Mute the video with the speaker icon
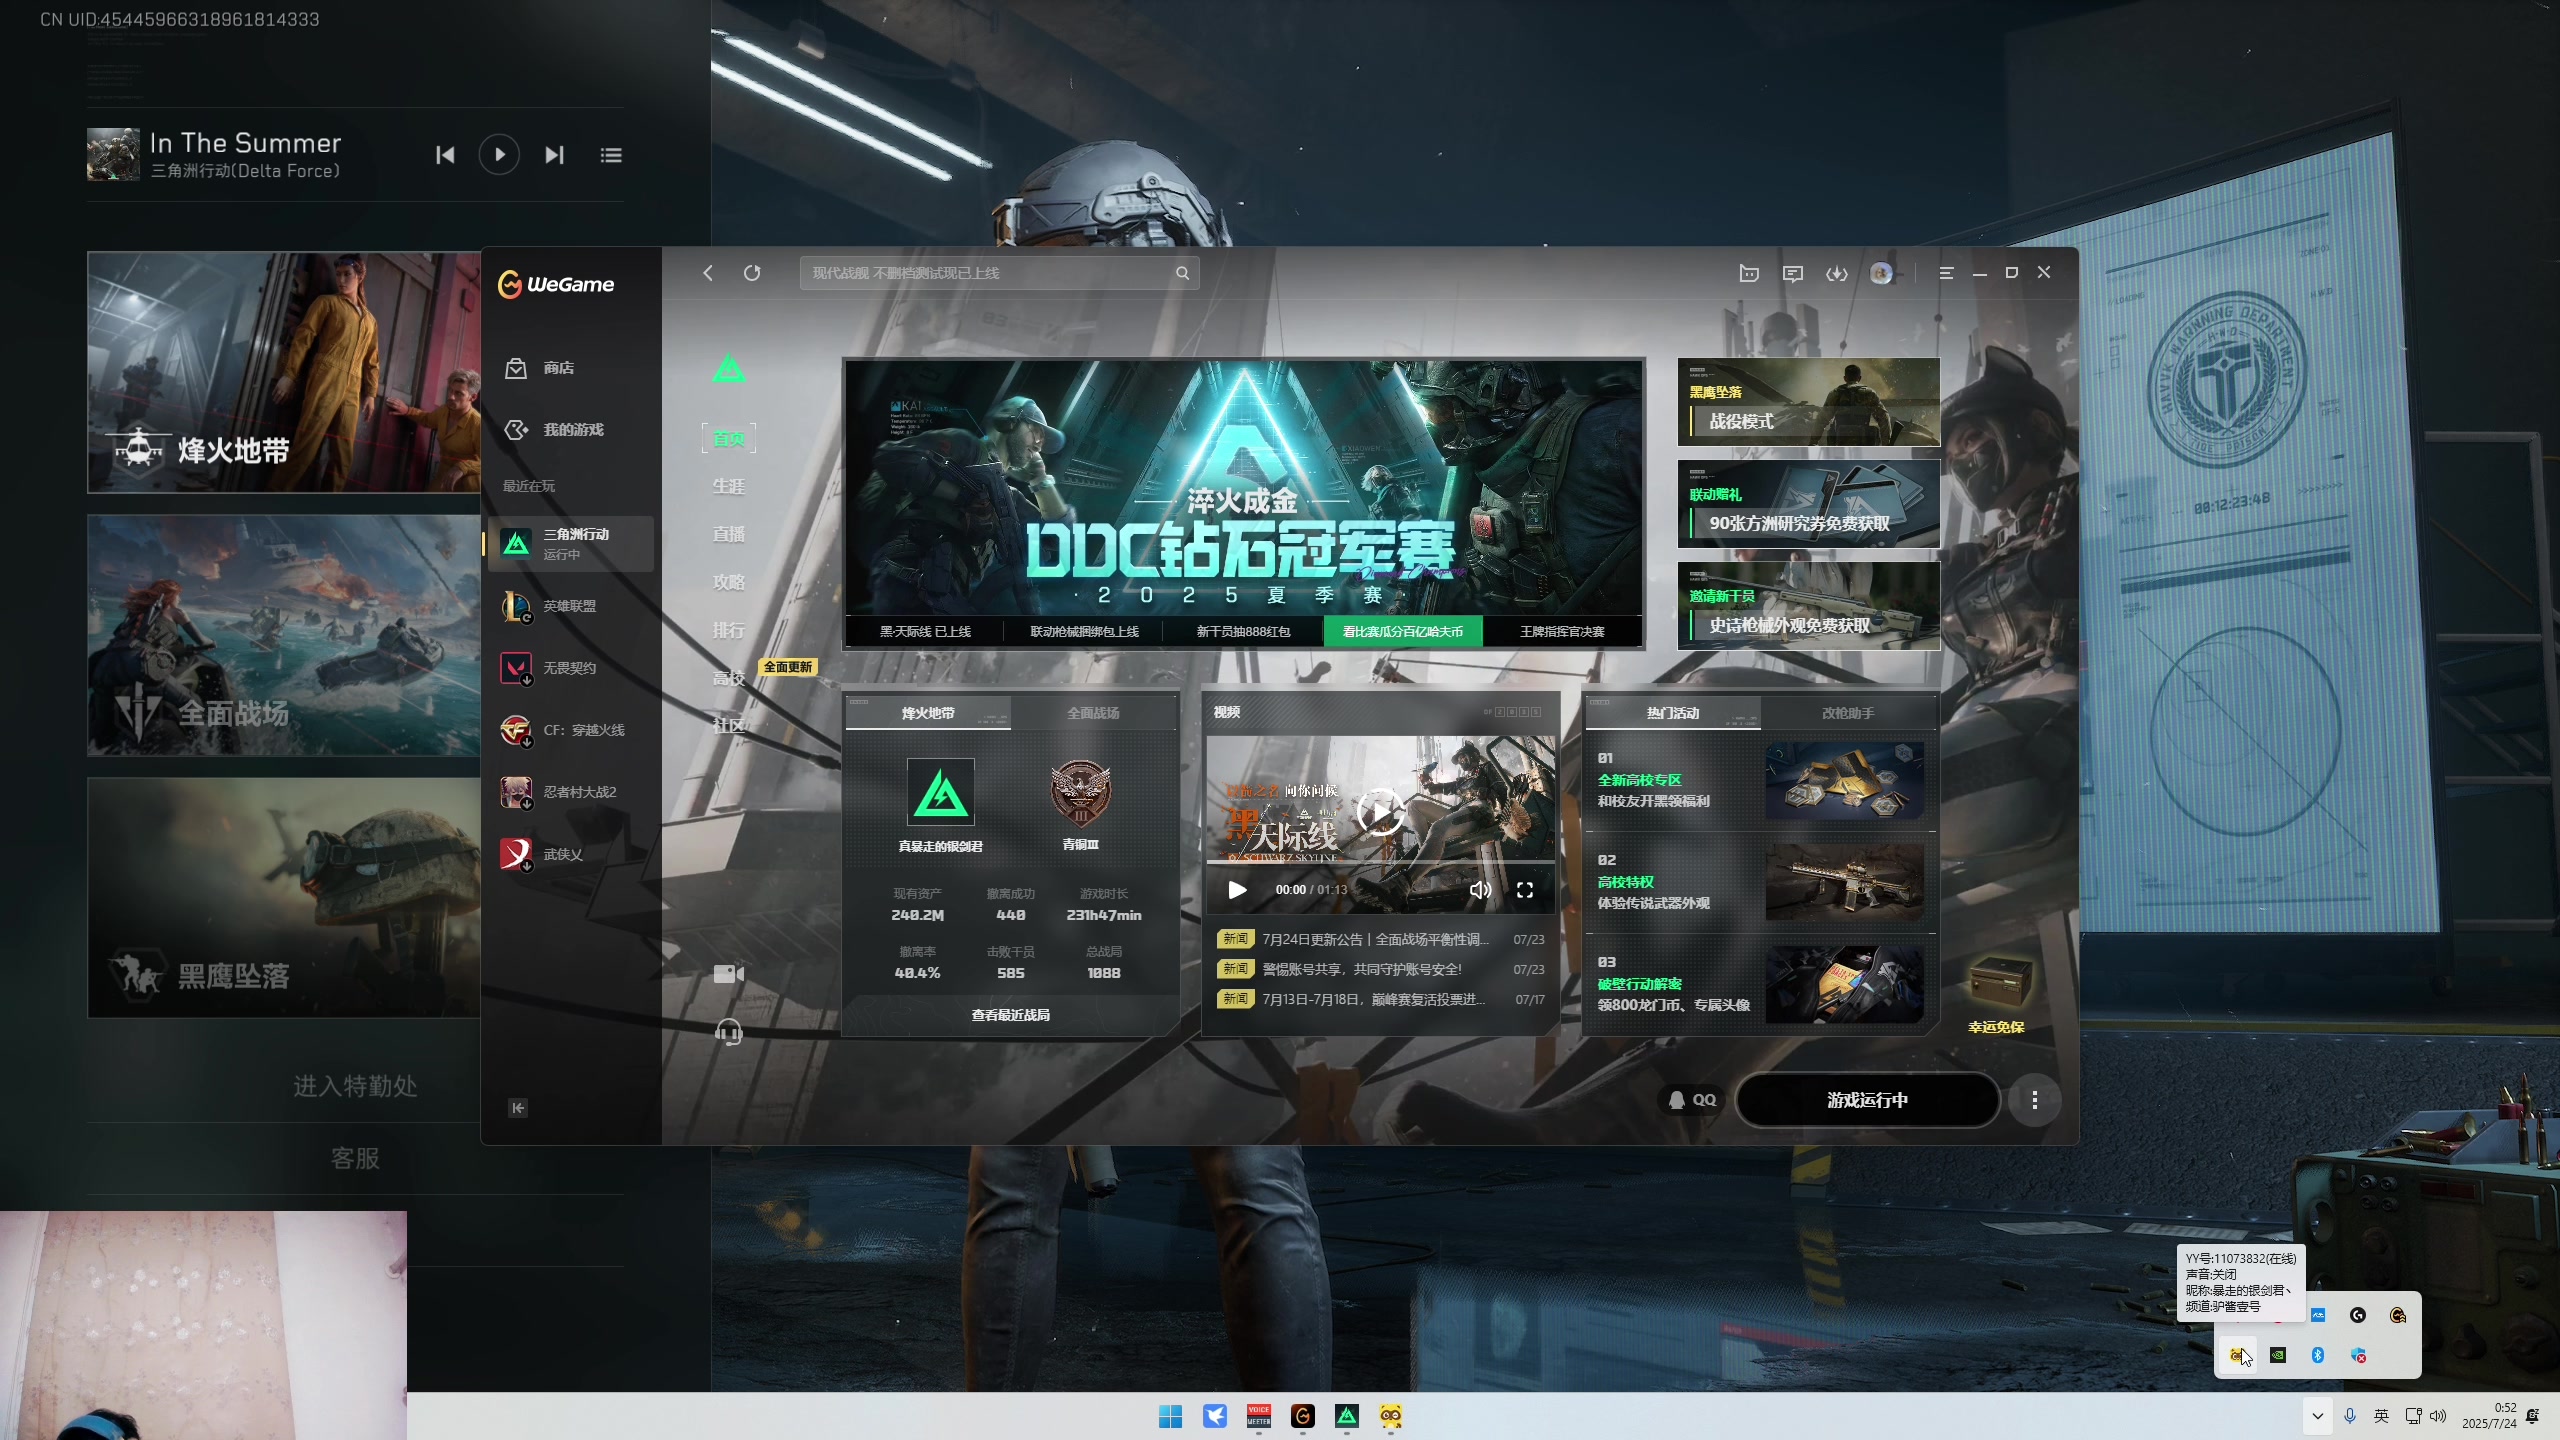The height and width of the screenshot is (1440, 2560). tap(1480, 890)
